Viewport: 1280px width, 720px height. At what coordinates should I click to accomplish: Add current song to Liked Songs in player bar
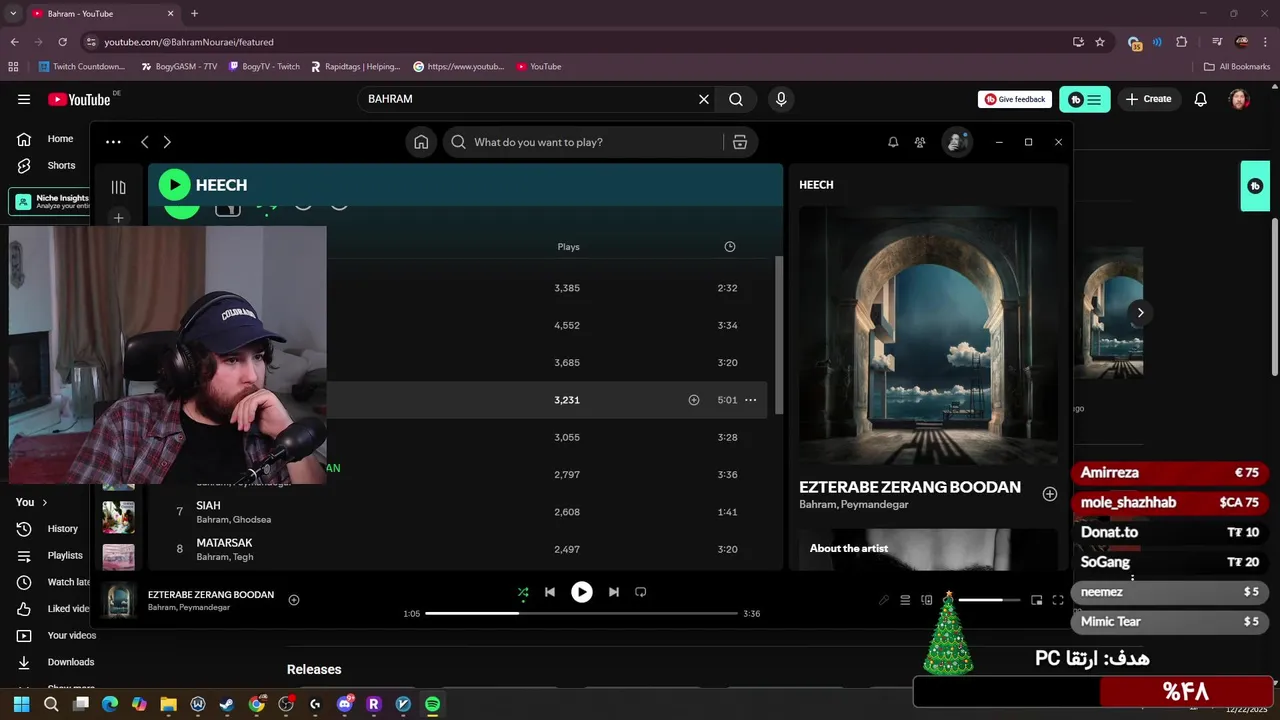(x=294, y=600)
